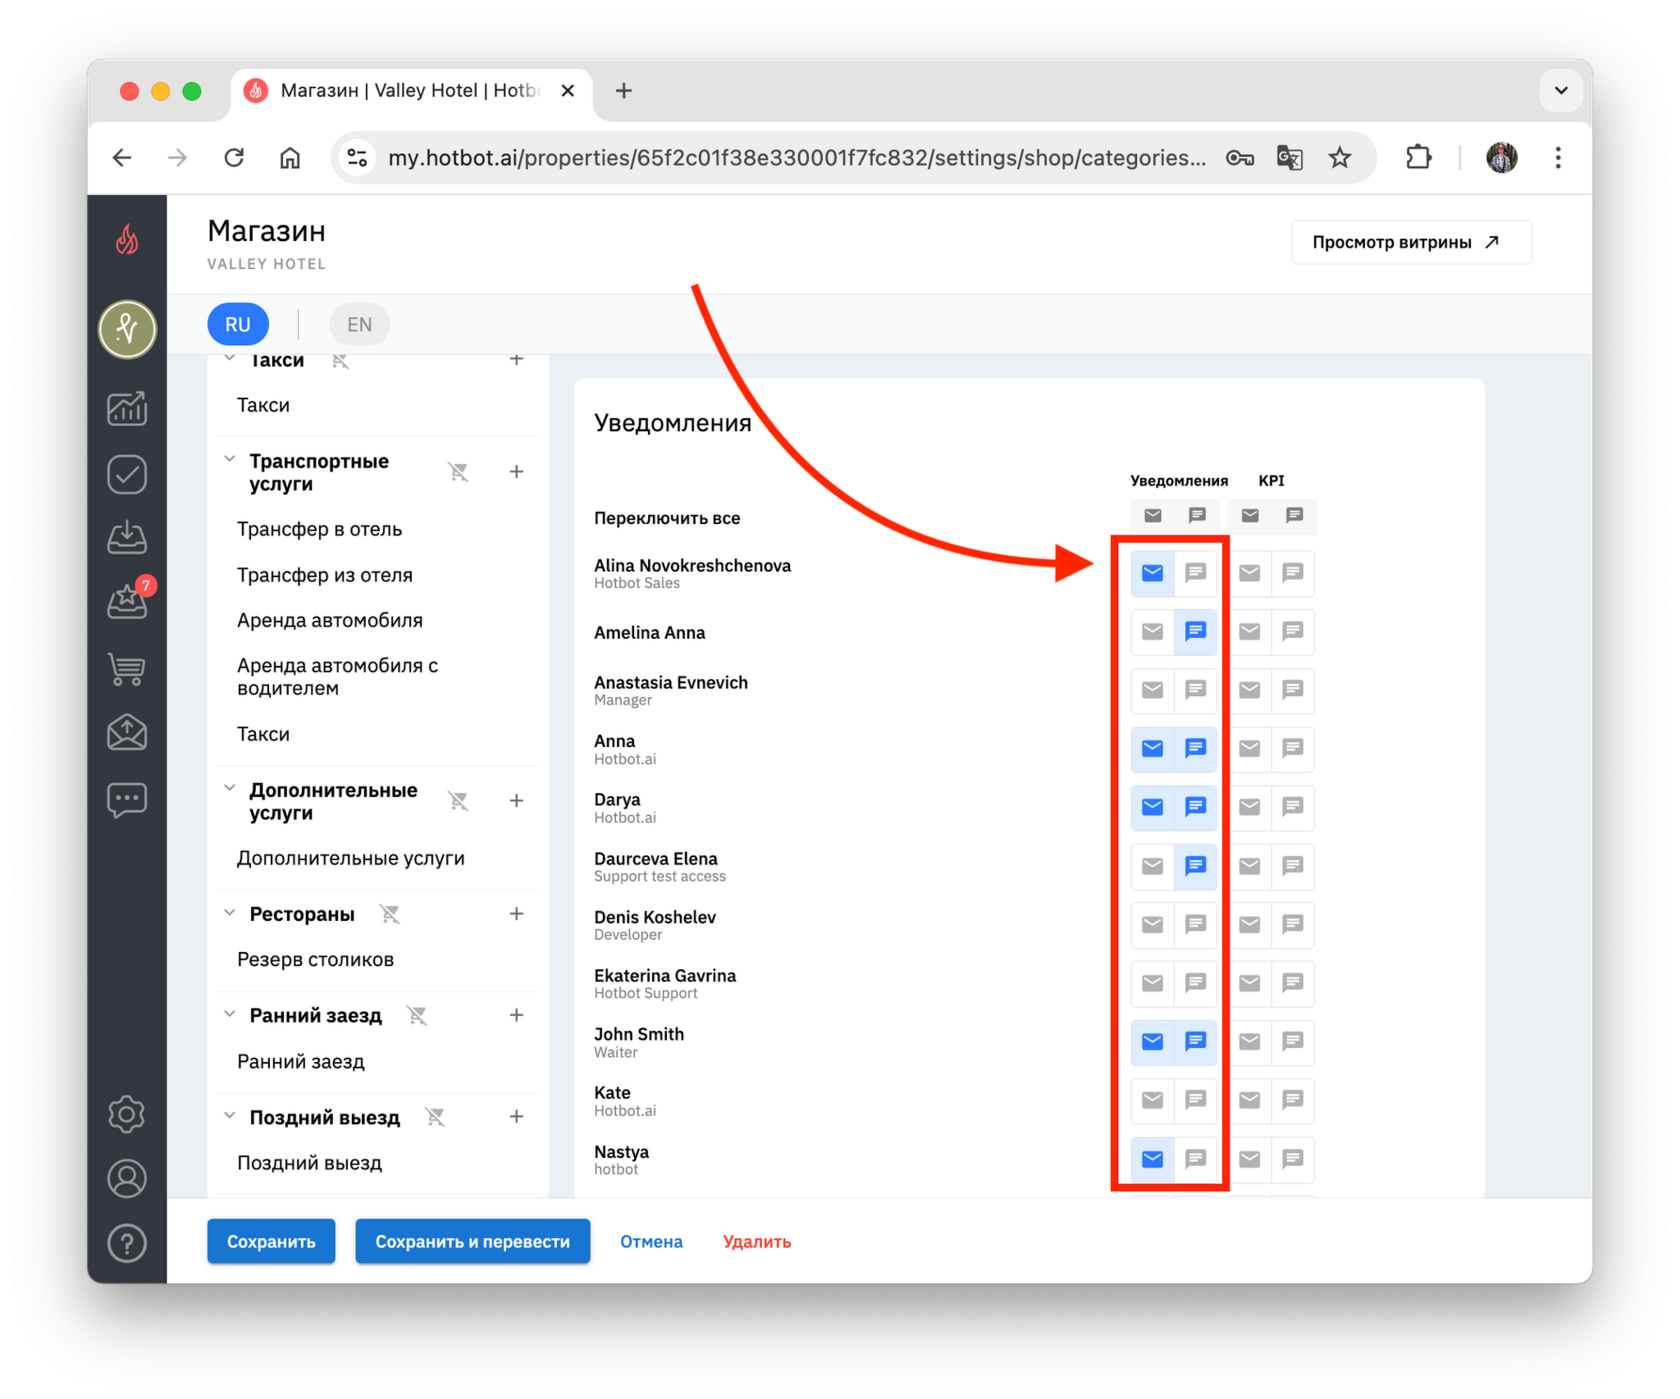
Task: Open Трансфер в отель item
Action: [319, 529]
